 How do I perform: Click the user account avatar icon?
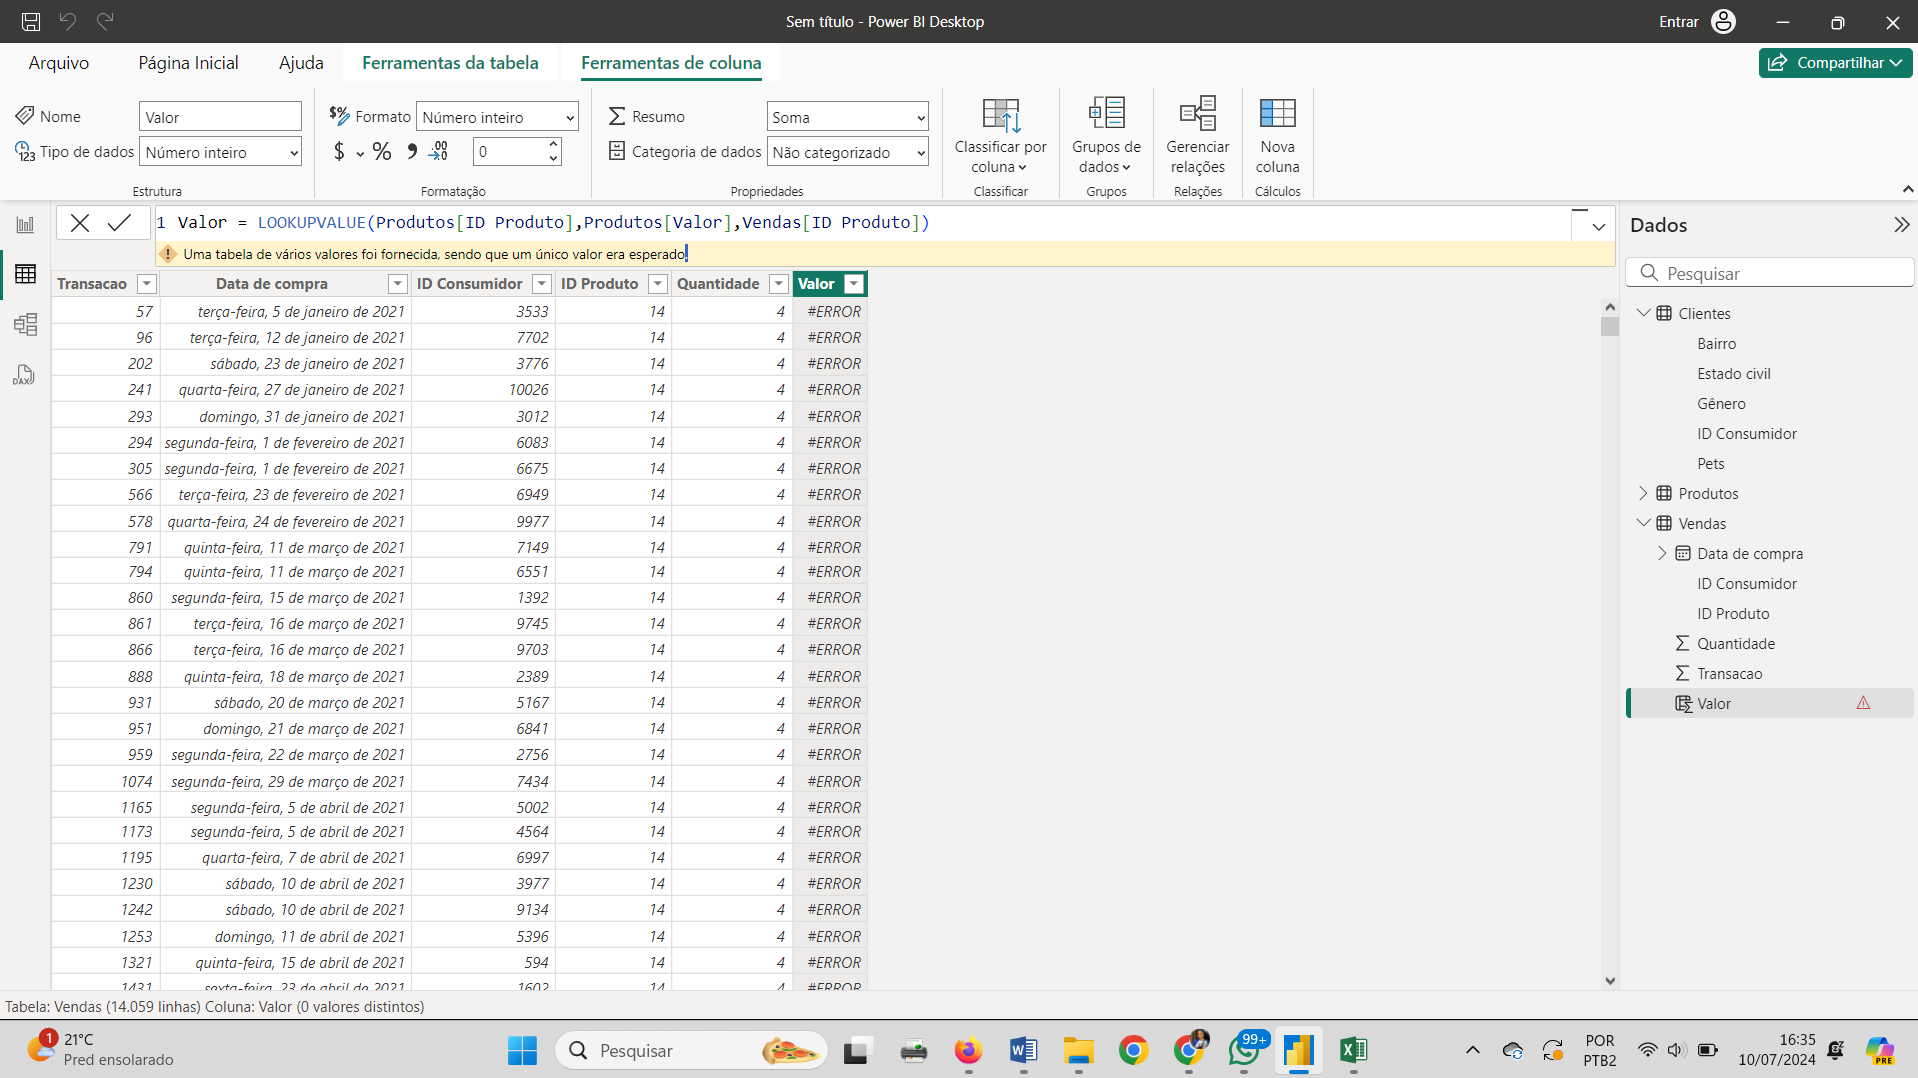pyautogui.click(x=1724, y=21)
